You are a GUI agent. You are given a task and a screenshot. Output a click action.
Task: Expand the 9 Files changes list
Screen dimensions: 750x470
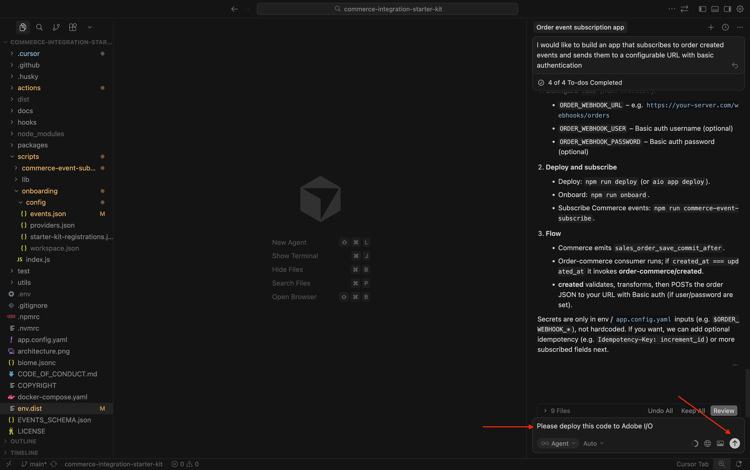(x=556, y=411)
